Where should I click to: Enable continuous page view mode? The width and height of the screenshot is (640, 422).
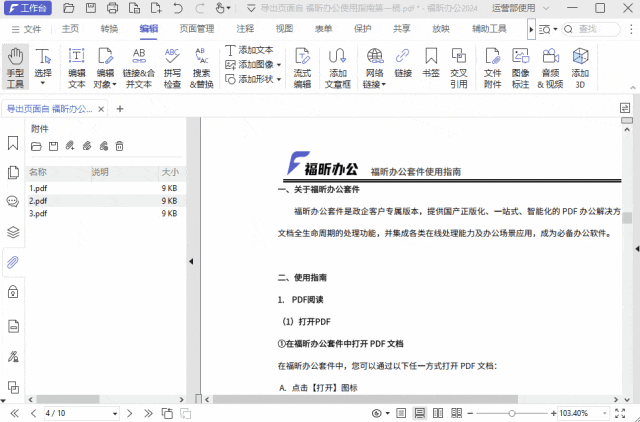(x=420, y=414)
